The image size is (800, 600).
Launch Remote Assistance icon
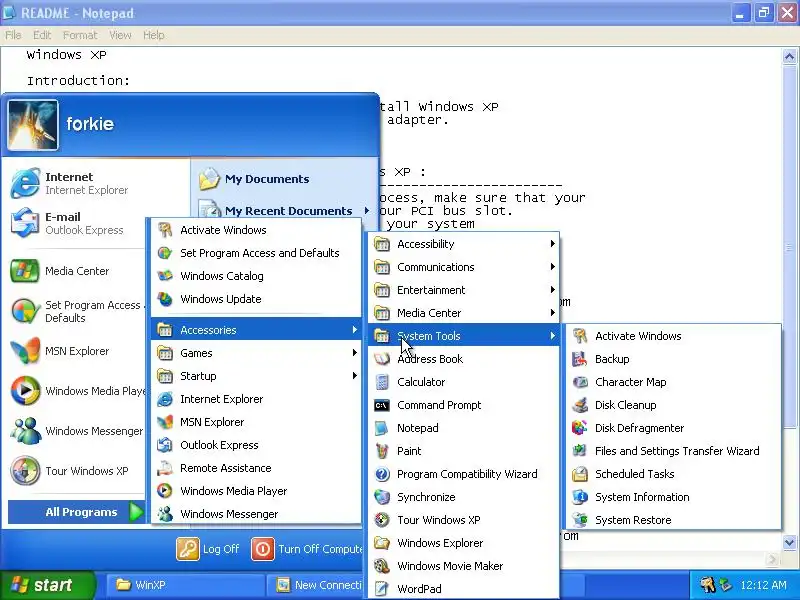[x=165, y=467]
